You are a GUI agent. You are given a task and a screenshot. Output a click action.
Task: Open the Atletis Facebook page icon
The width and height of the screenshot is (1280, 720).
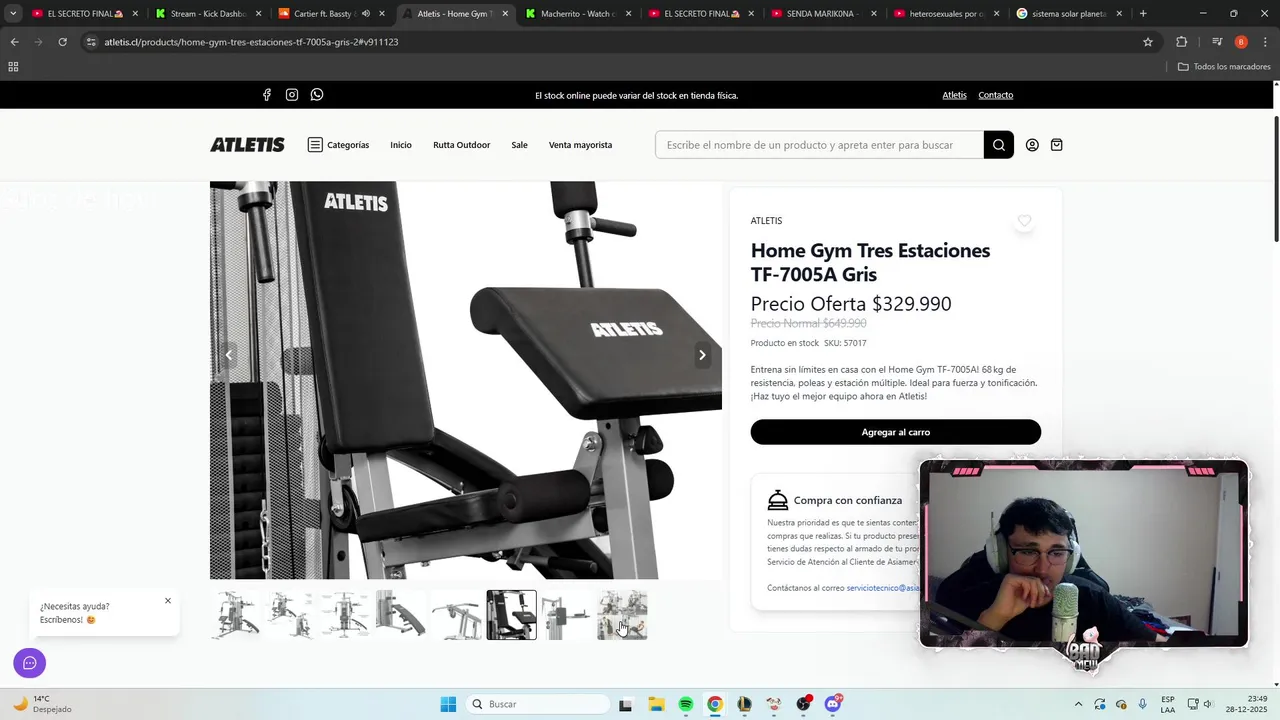point(267,95)
